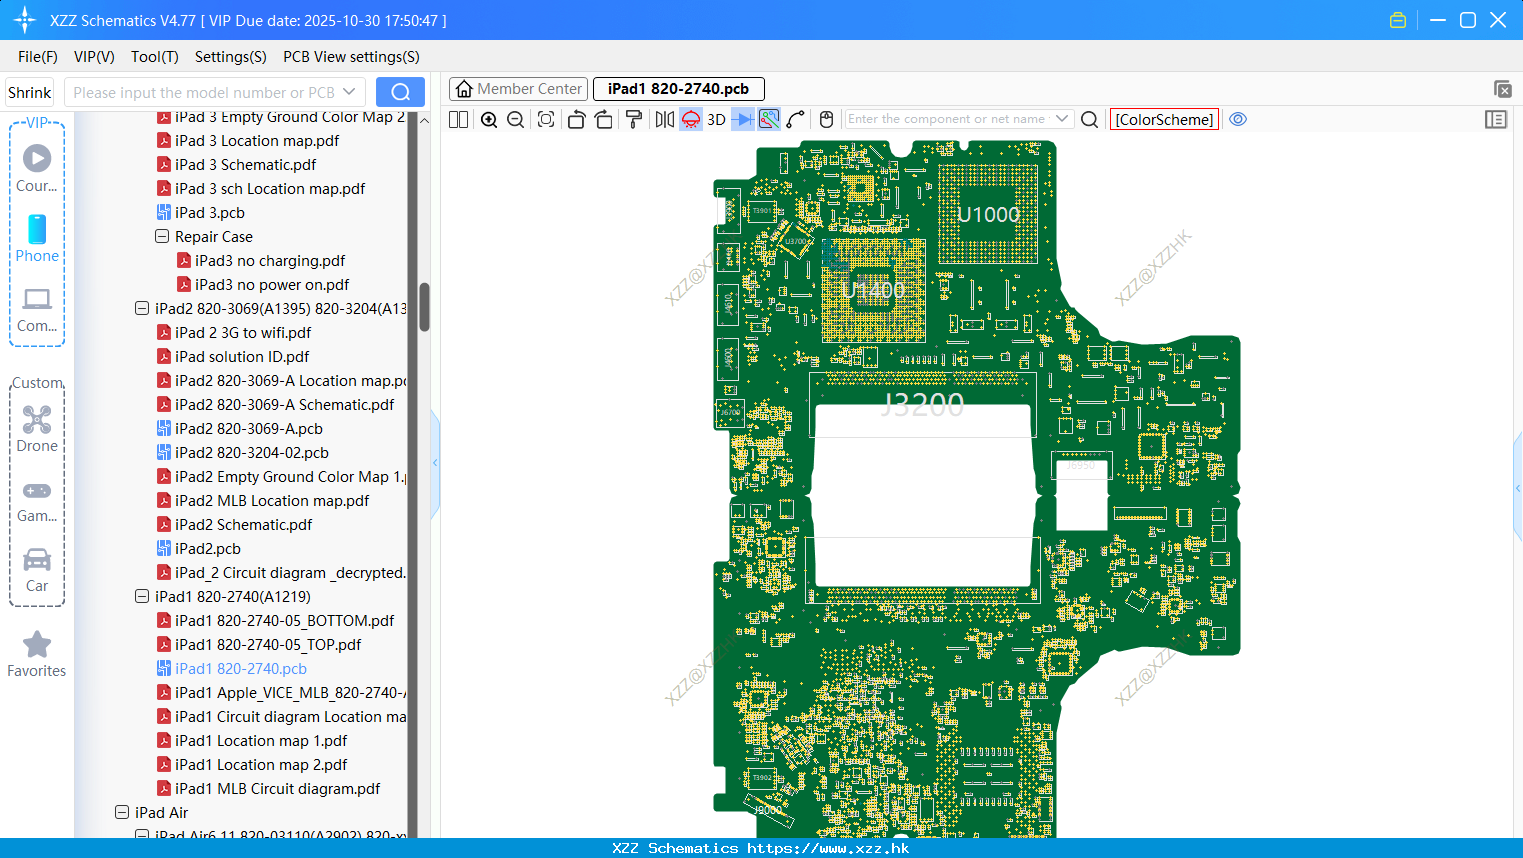
Task: Rotate board clockwise icon
Action: [x=604, y=119]
